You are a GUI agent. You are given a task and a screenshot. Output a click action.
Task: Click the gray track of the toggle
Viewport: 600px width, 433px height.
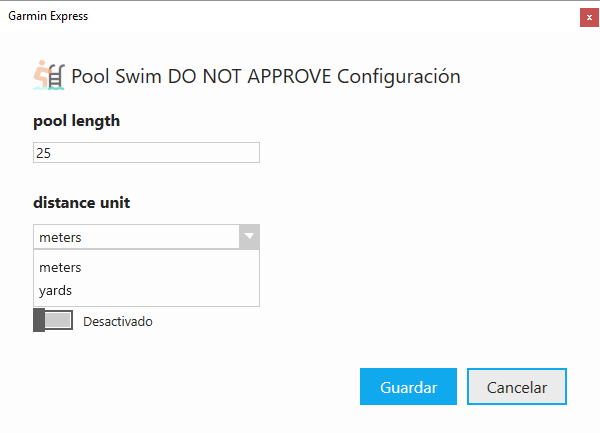point(59,320)
